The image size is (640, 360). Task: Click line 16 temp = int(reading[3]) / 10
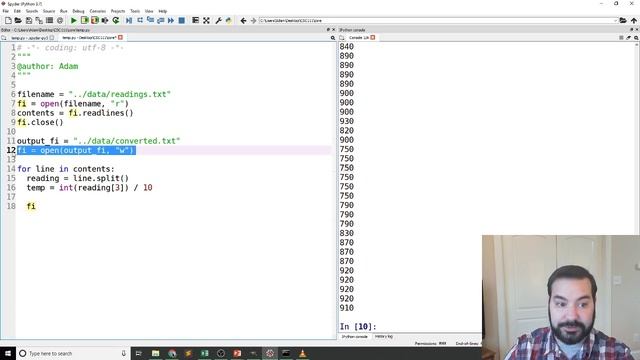click(x=89, y=188)
